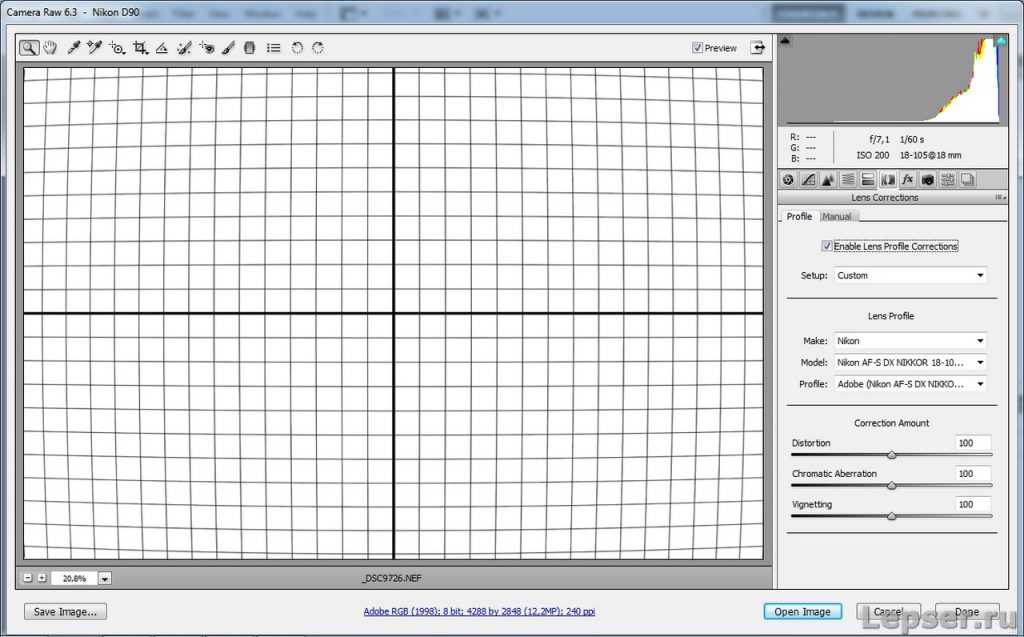1024x637 pixels.
Task: Activate the Crop tool
Action: pyautogui.click(x=140, y=48)
